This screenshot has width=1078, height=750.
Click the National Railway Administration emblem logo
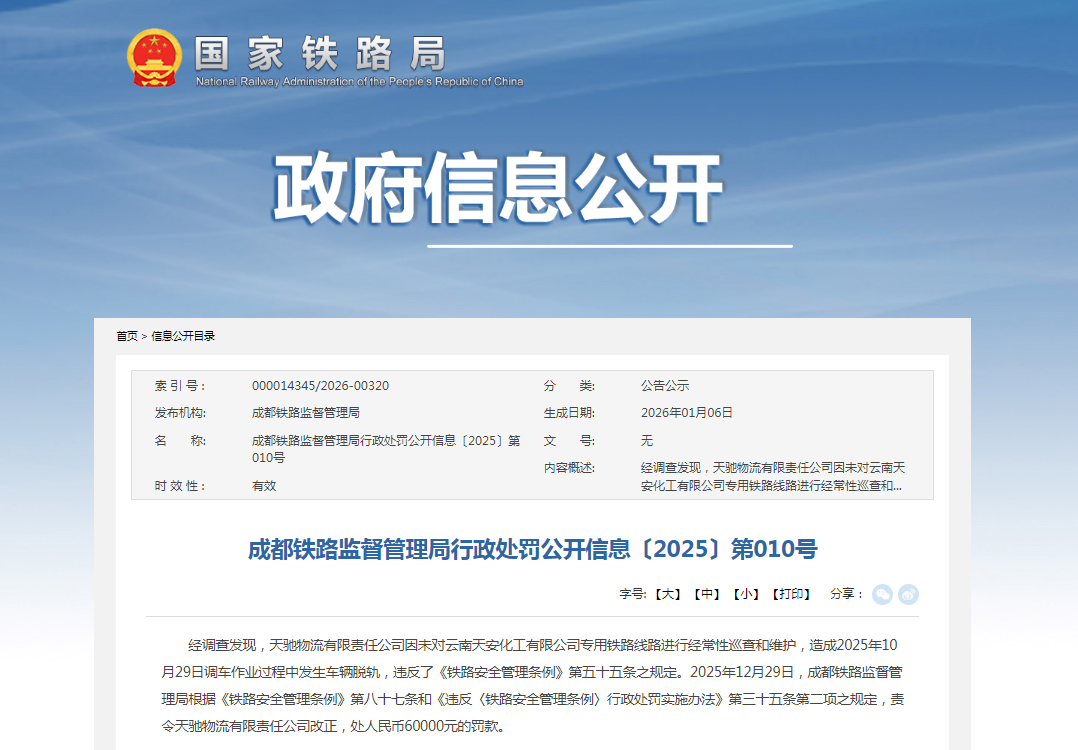[x=155, y=57]
